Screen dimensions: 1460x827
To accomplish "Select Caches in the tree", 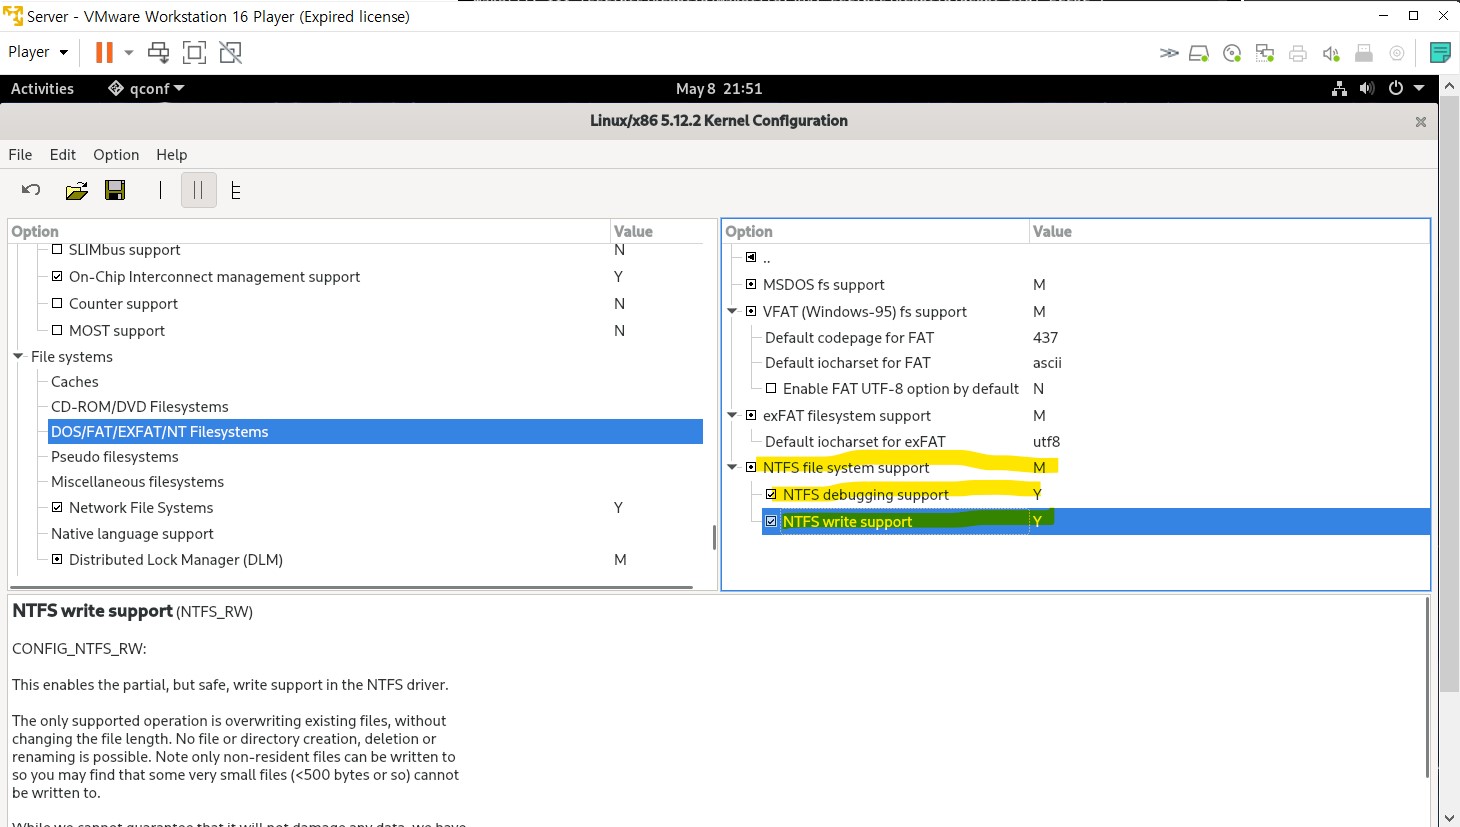I will 75,381.
